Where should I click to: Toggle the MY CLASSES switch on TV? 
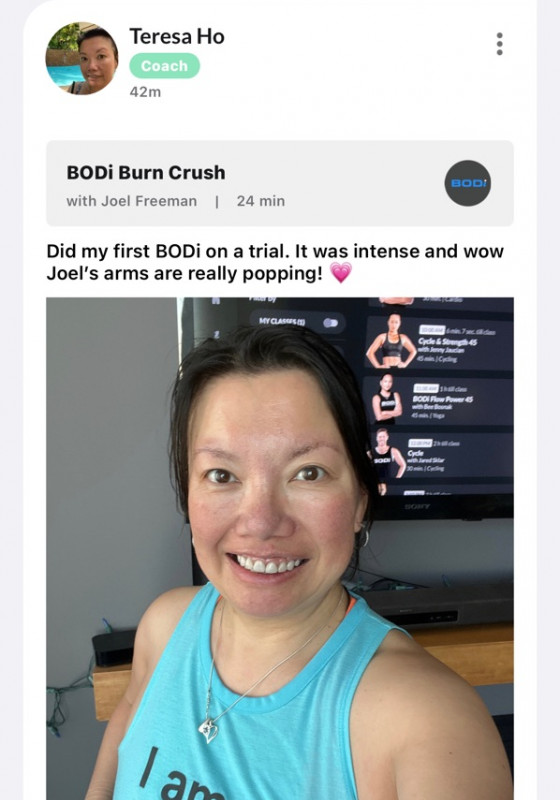tap(330, 323)
